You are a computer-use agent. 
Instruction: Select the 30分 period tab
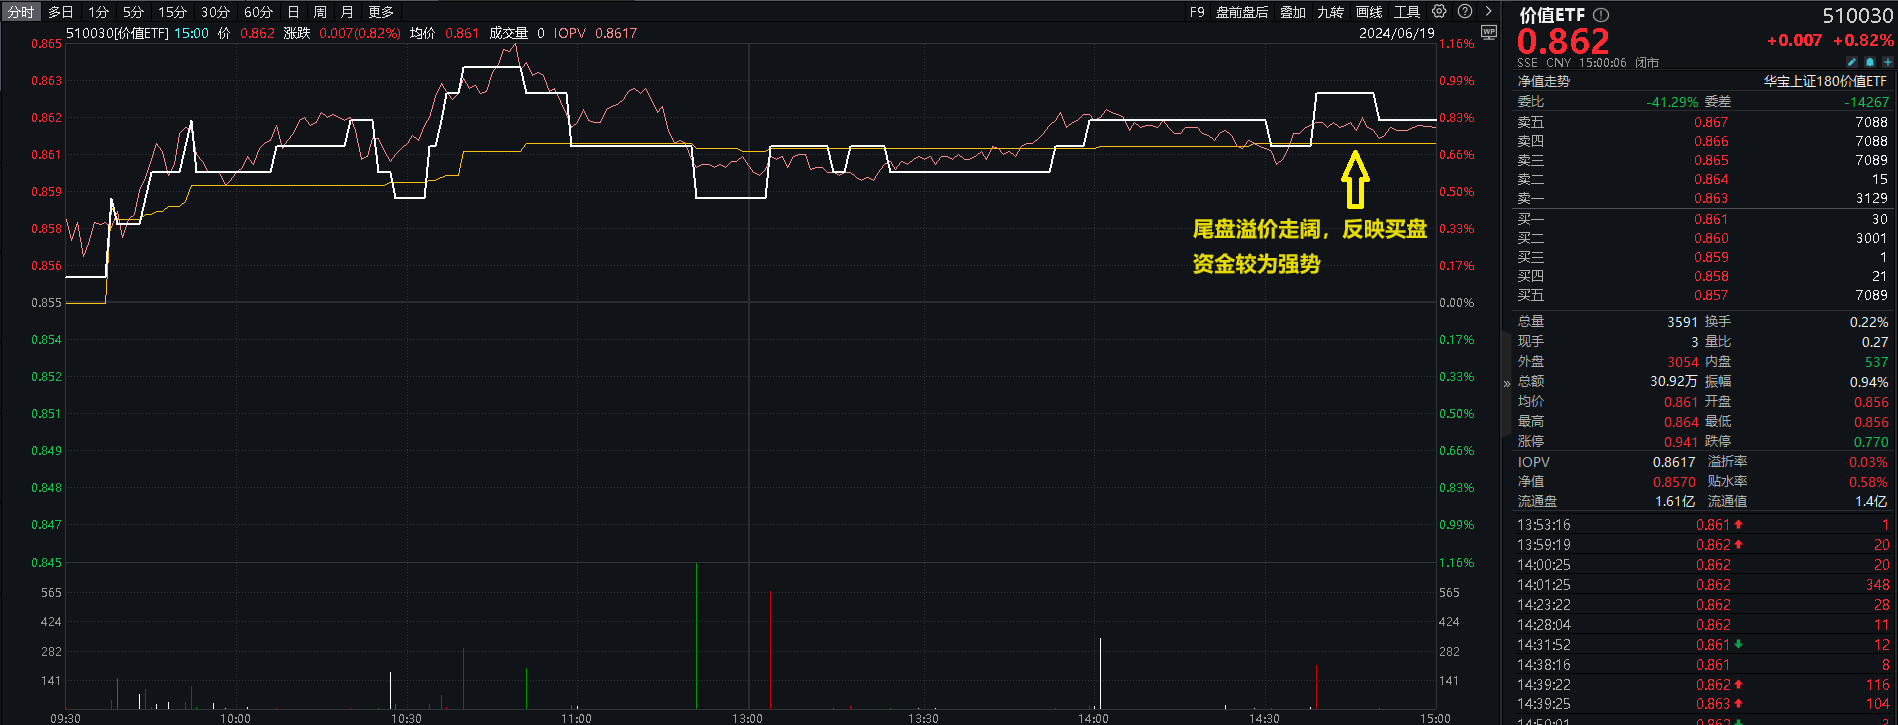[215, 12]
